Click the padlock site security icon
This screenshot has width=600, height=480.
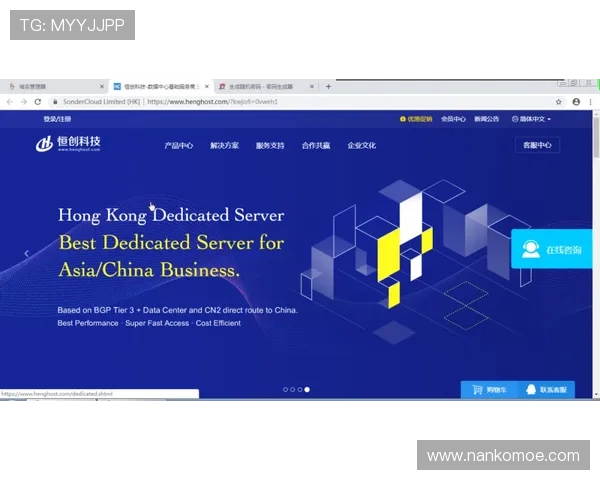(55, 102)
